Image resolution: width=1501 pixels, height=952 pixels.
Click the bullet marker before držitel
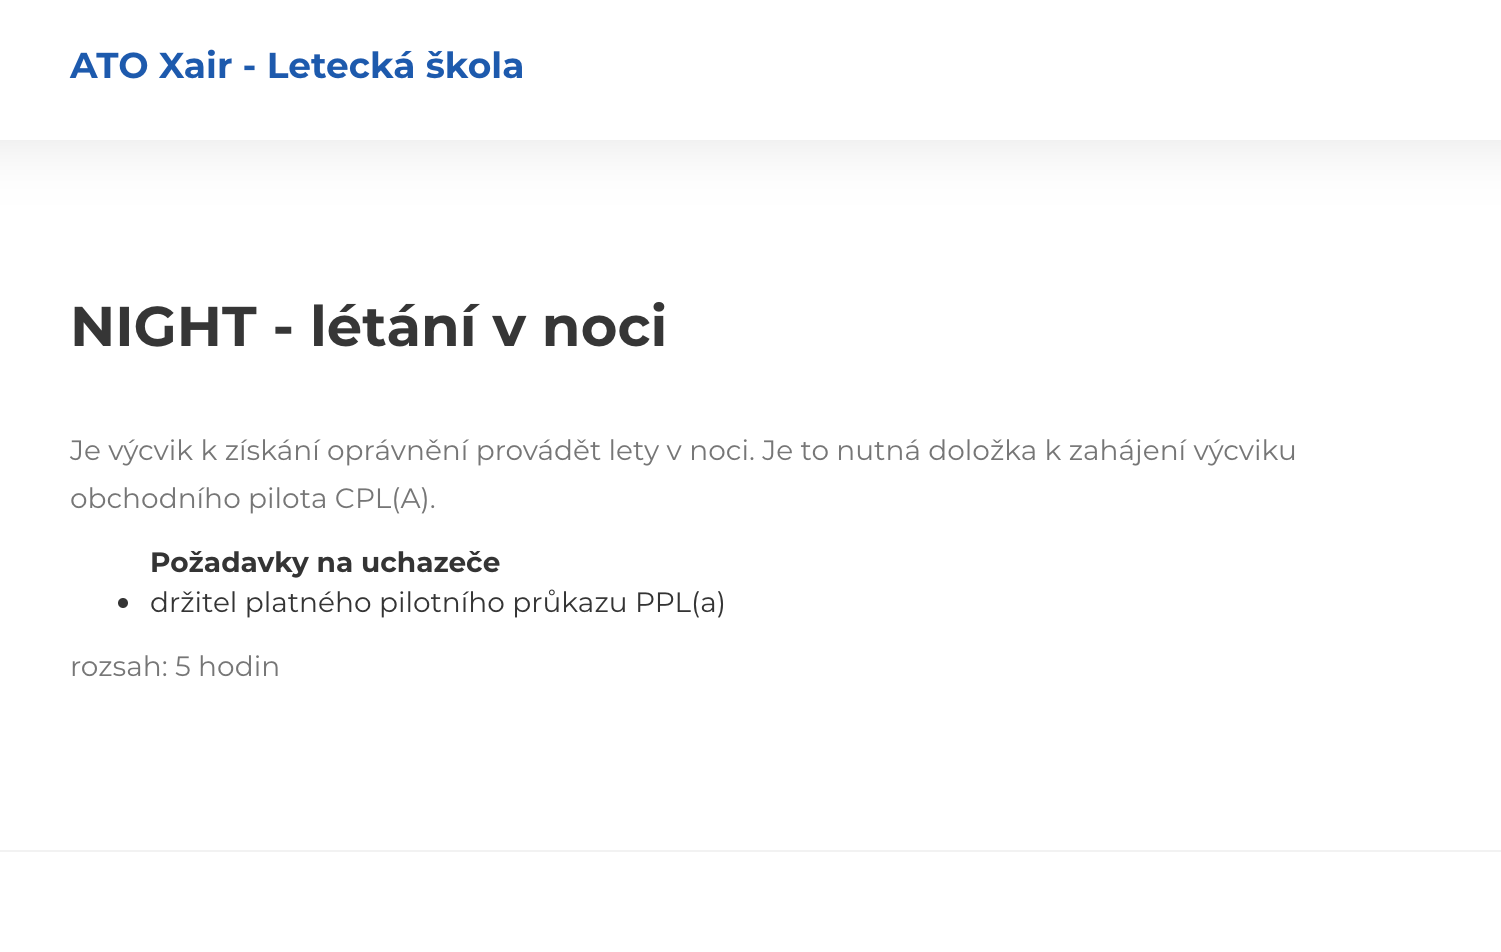click(123, 603)
